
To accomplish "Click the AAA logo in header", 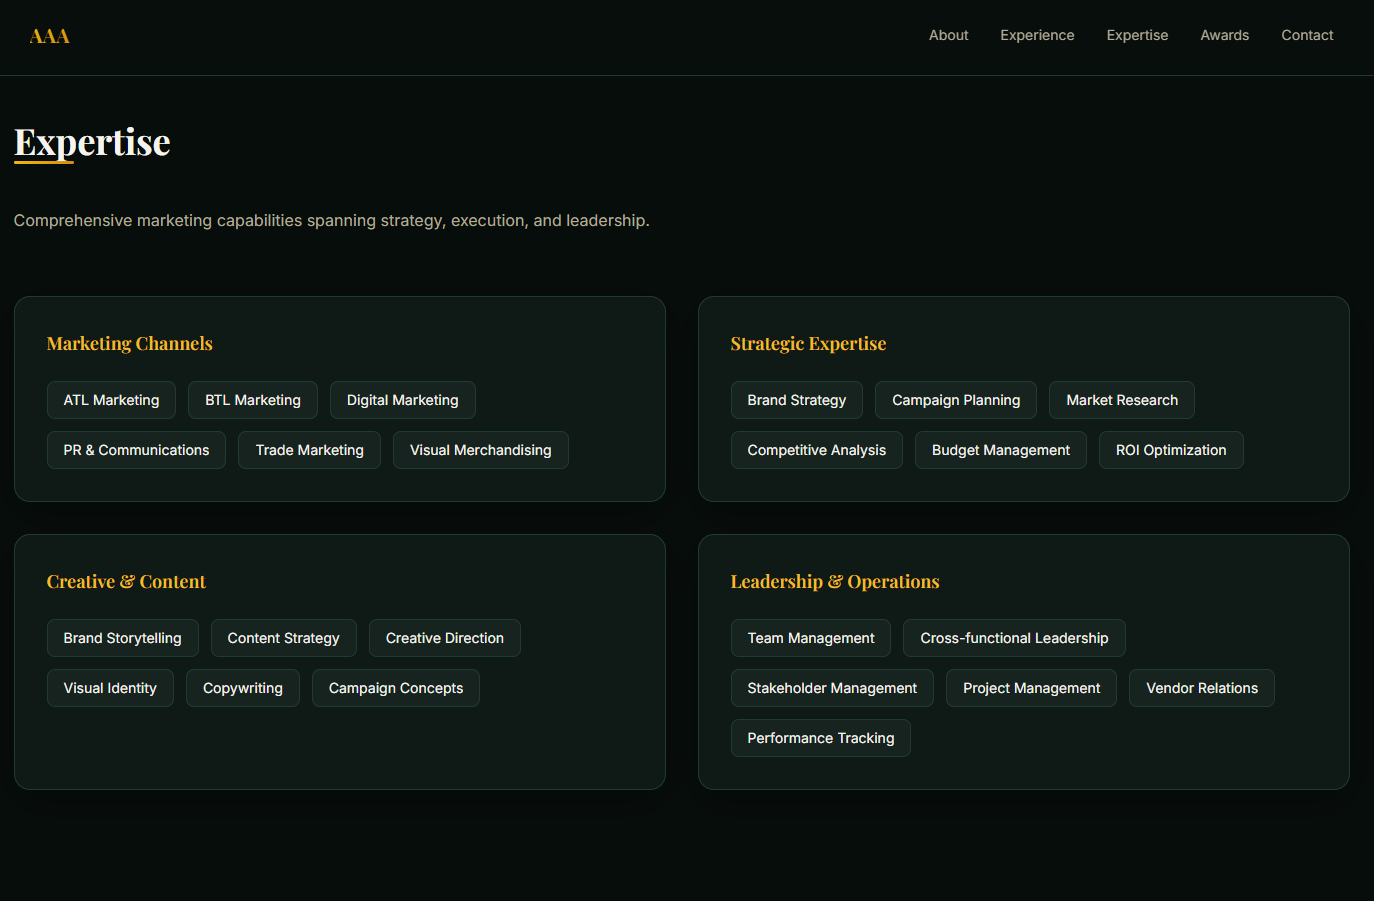I will coord(49,36).
